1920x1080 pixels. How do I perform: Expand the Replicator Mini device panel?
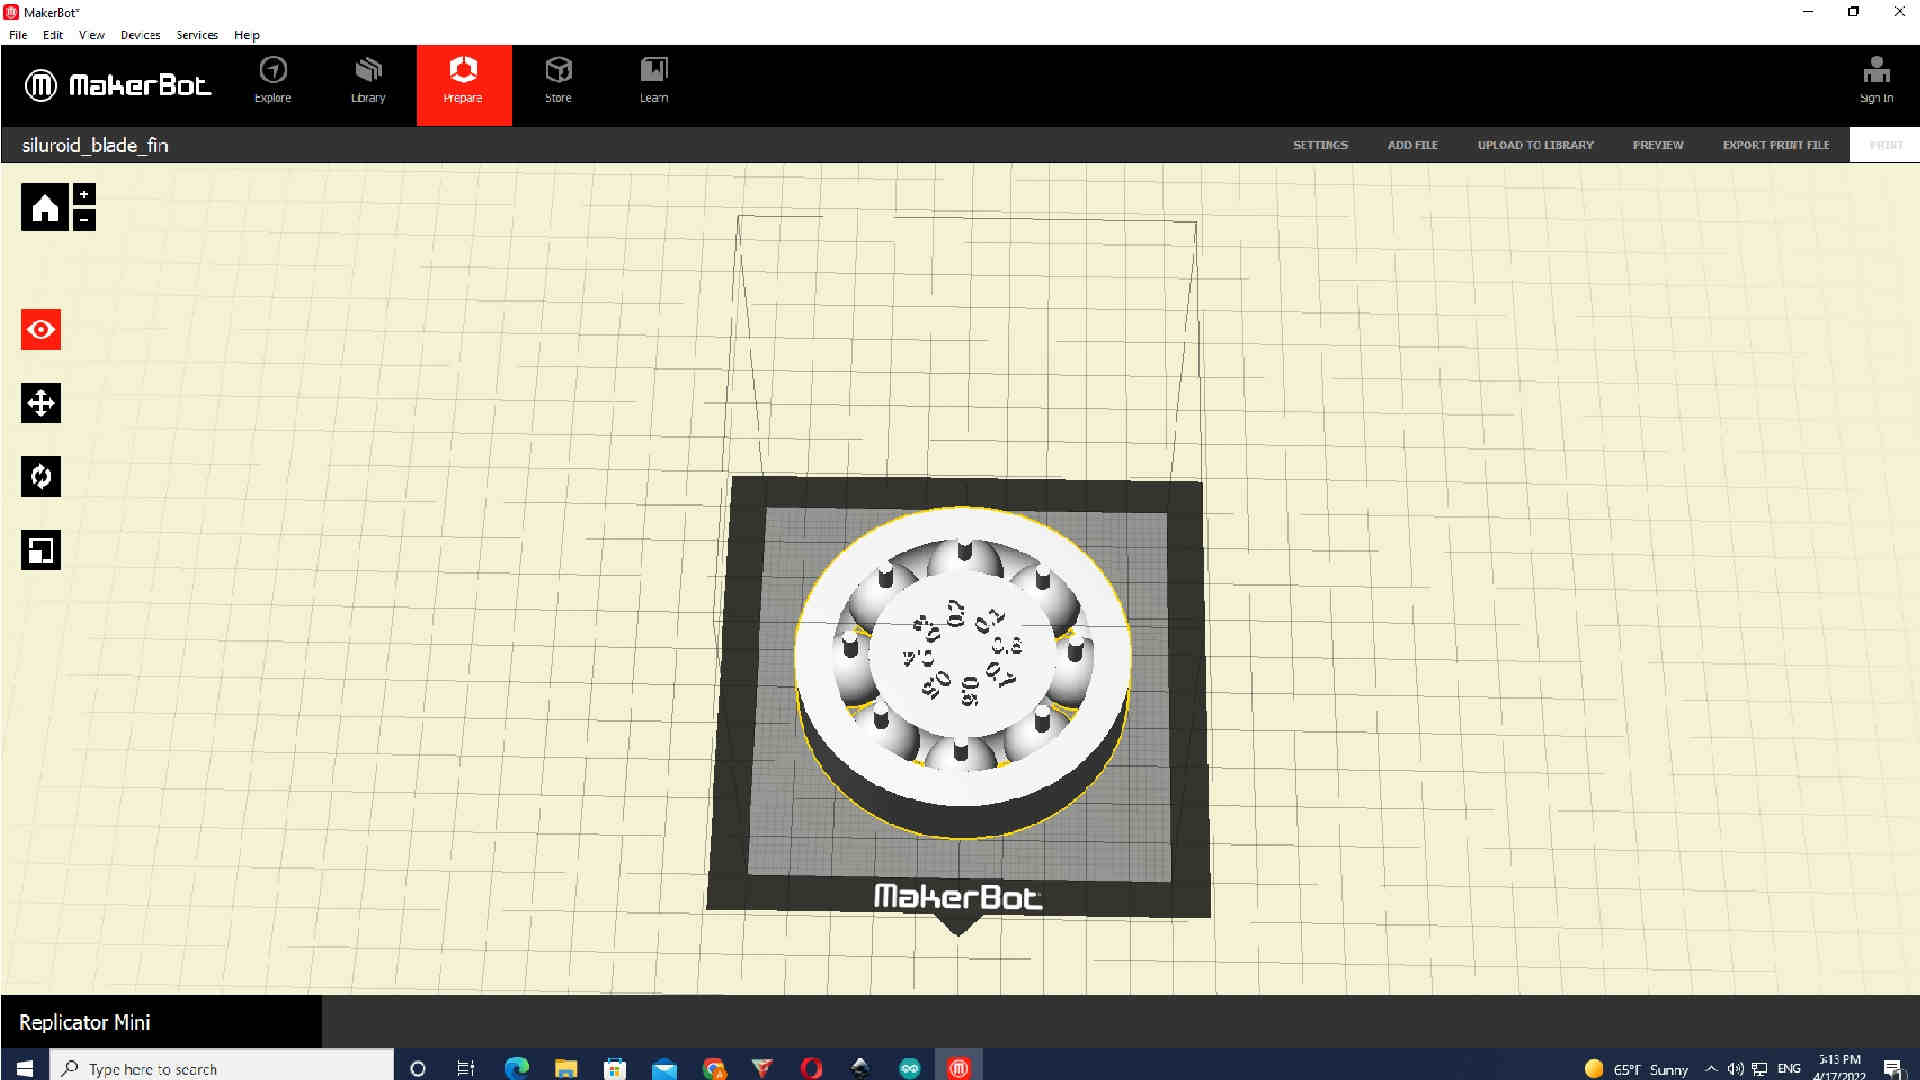point(85,1022)
